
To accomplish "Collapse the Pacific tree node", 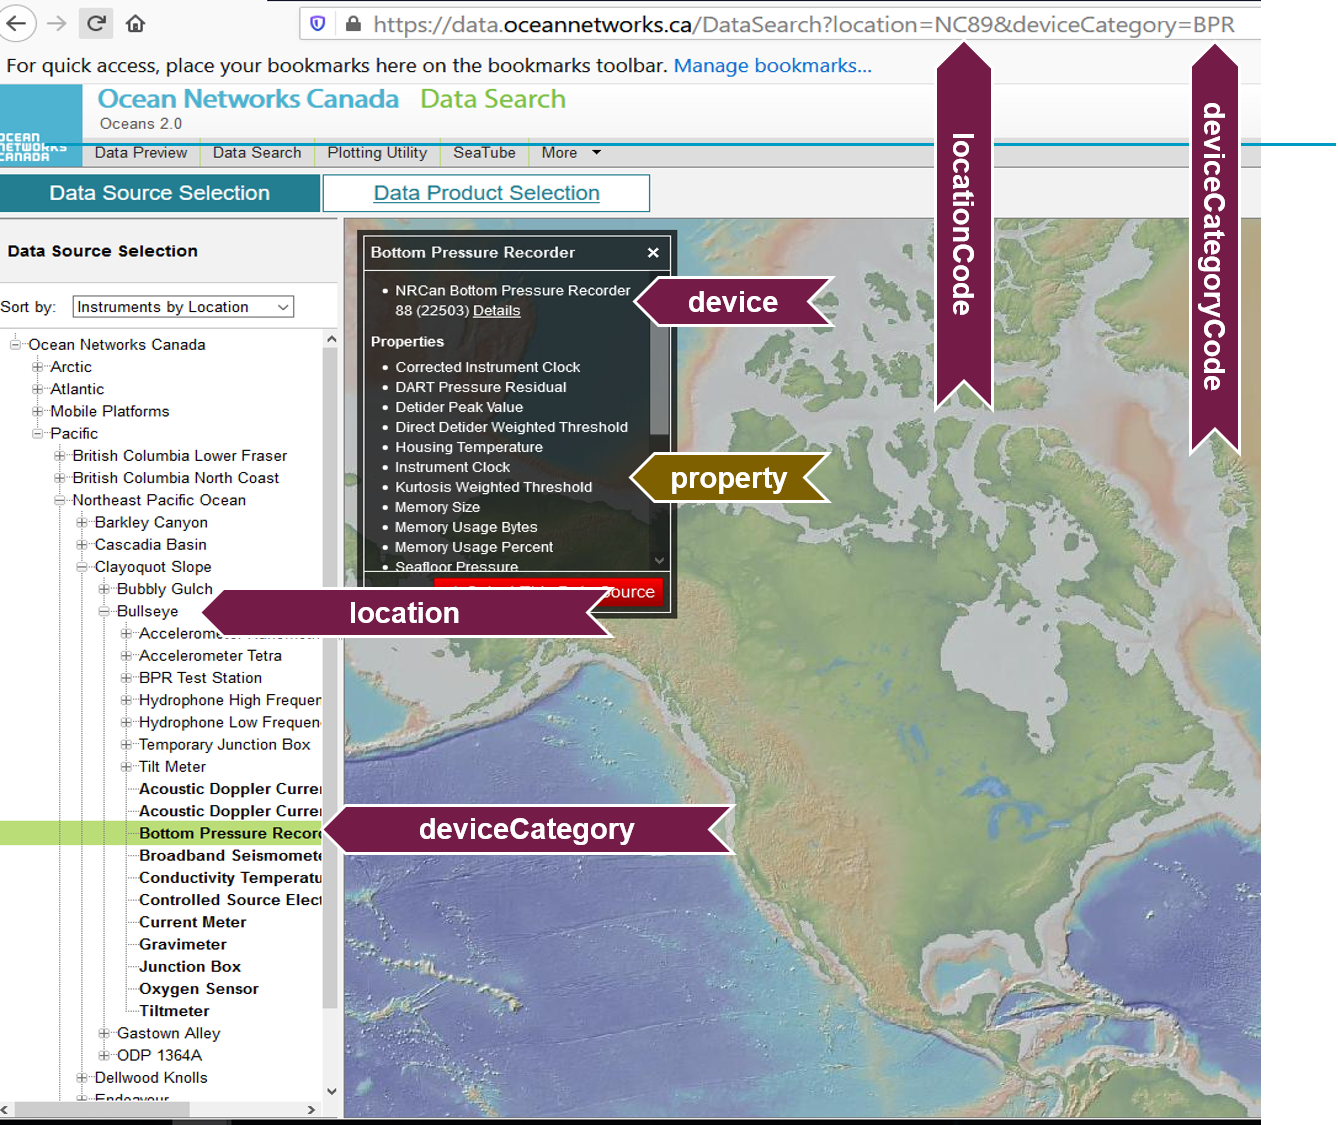I will click(37, 434).
